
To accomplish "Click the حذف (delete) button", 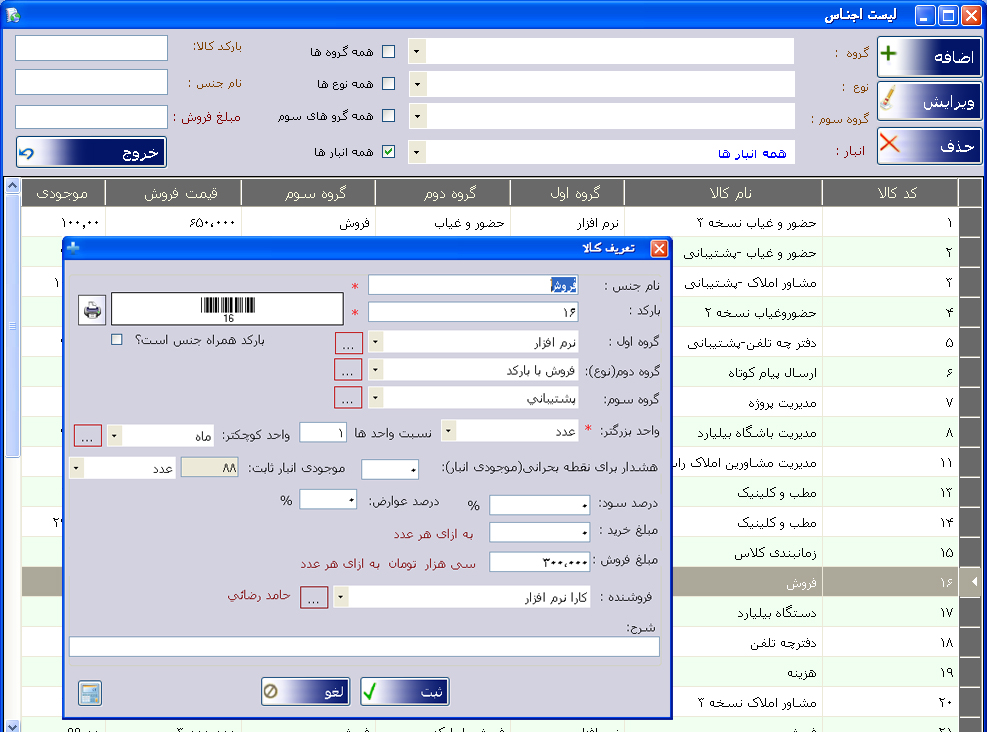I will point(929,146).
